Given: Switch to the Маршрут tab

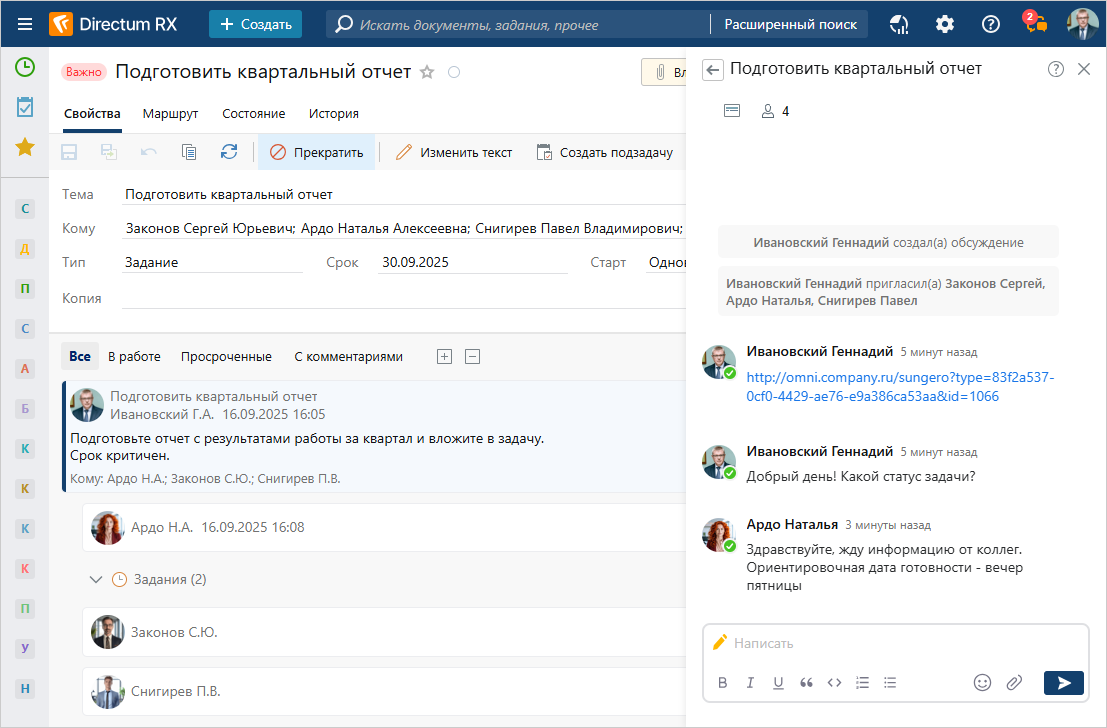Looking at the screenshot, I should tap(170, 114).
